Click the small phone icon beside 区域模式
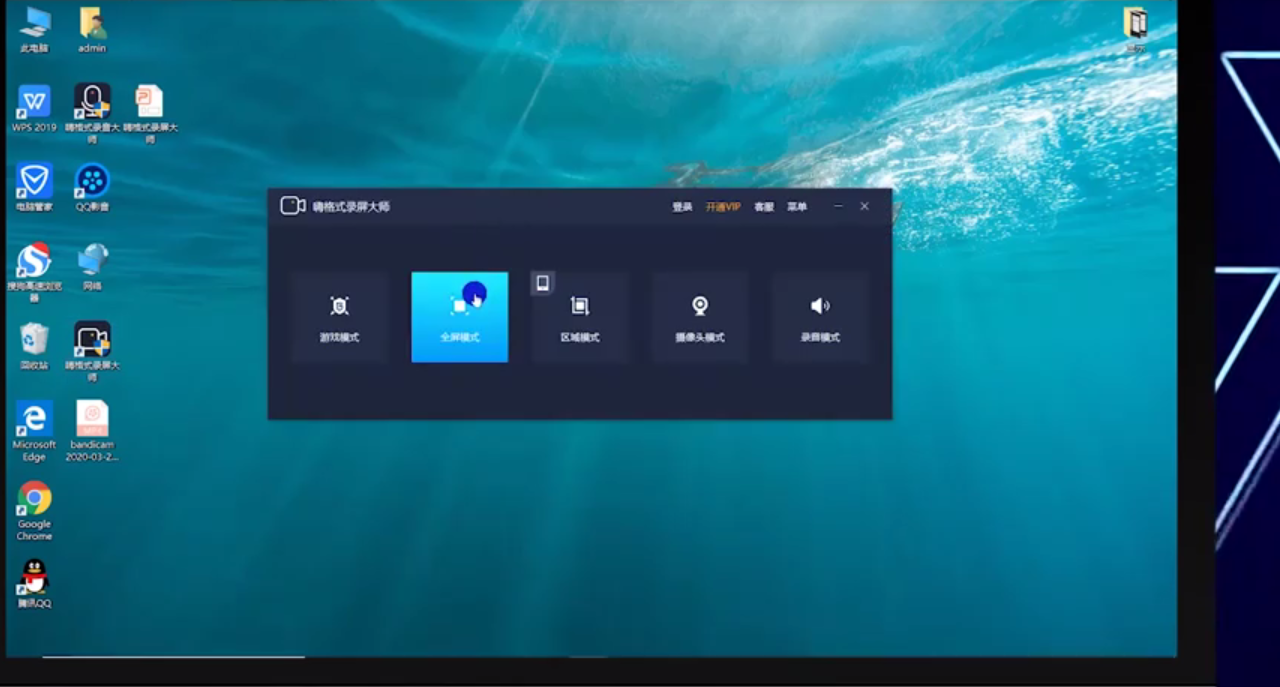The width and height of the screenshot is (1280, 687). pos(542,283)
